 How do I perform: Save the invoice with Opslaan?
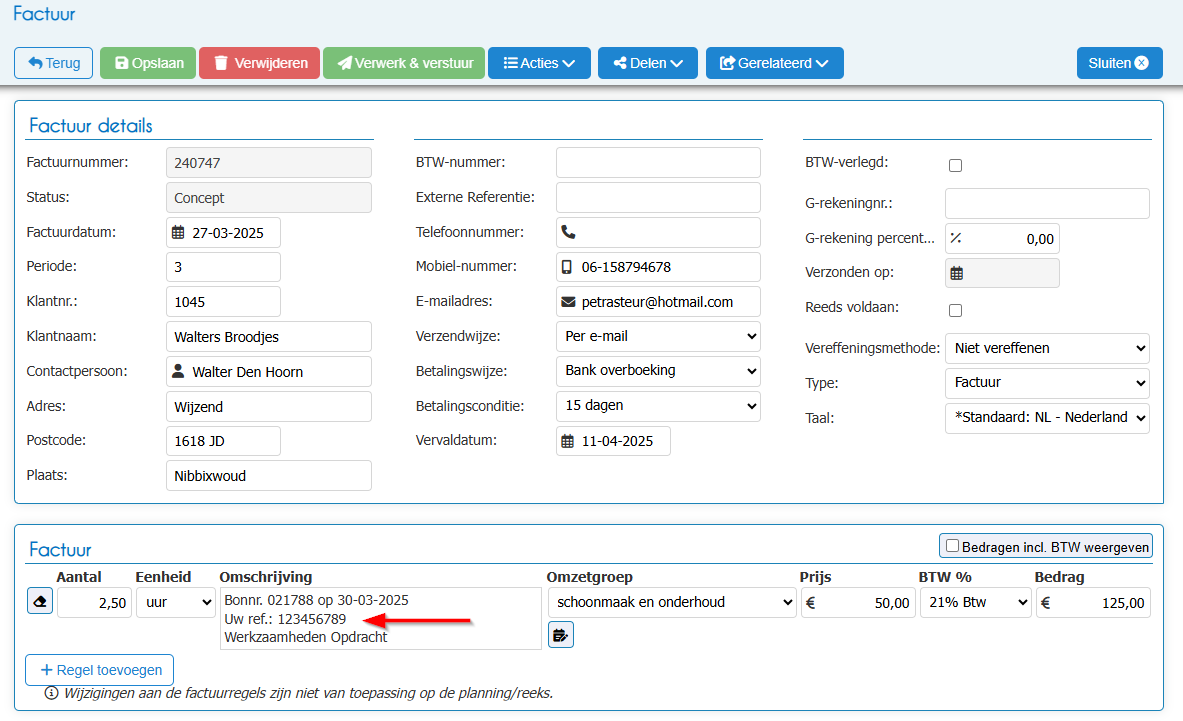point(148,63)
